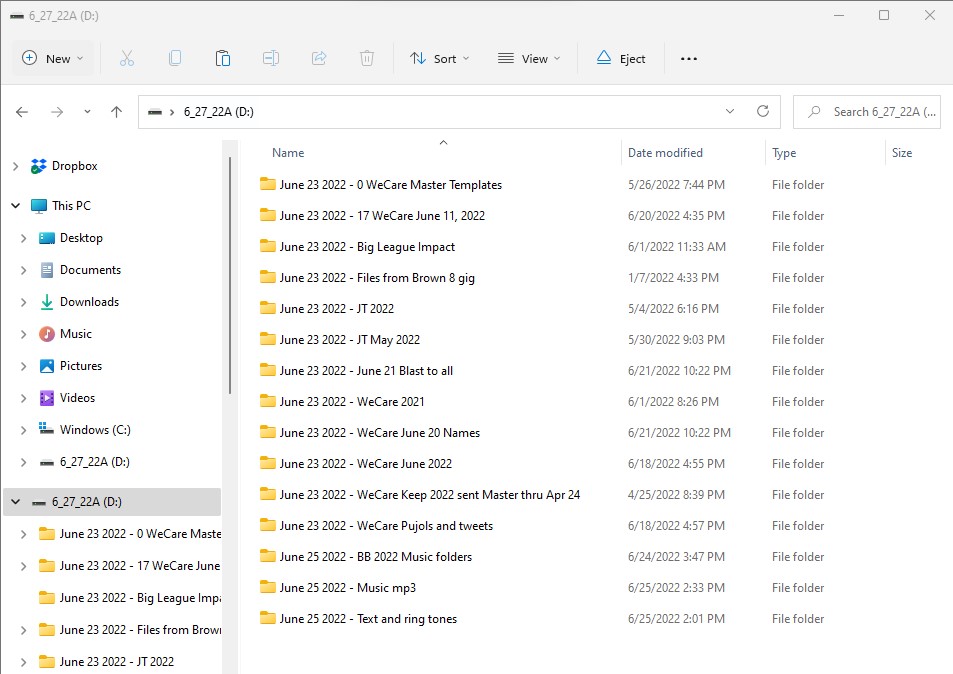953x674 pixels.
Task: Open the New item dropdown
Action: [53, 58]
